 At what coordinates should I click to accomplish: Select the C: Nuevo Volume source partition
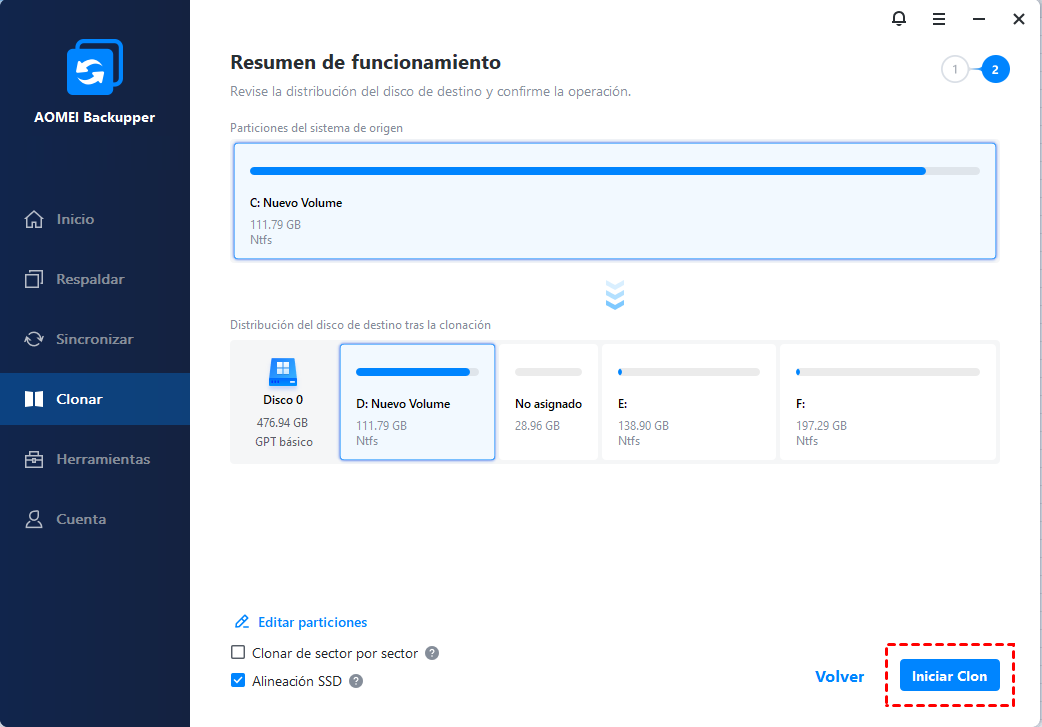615,201
